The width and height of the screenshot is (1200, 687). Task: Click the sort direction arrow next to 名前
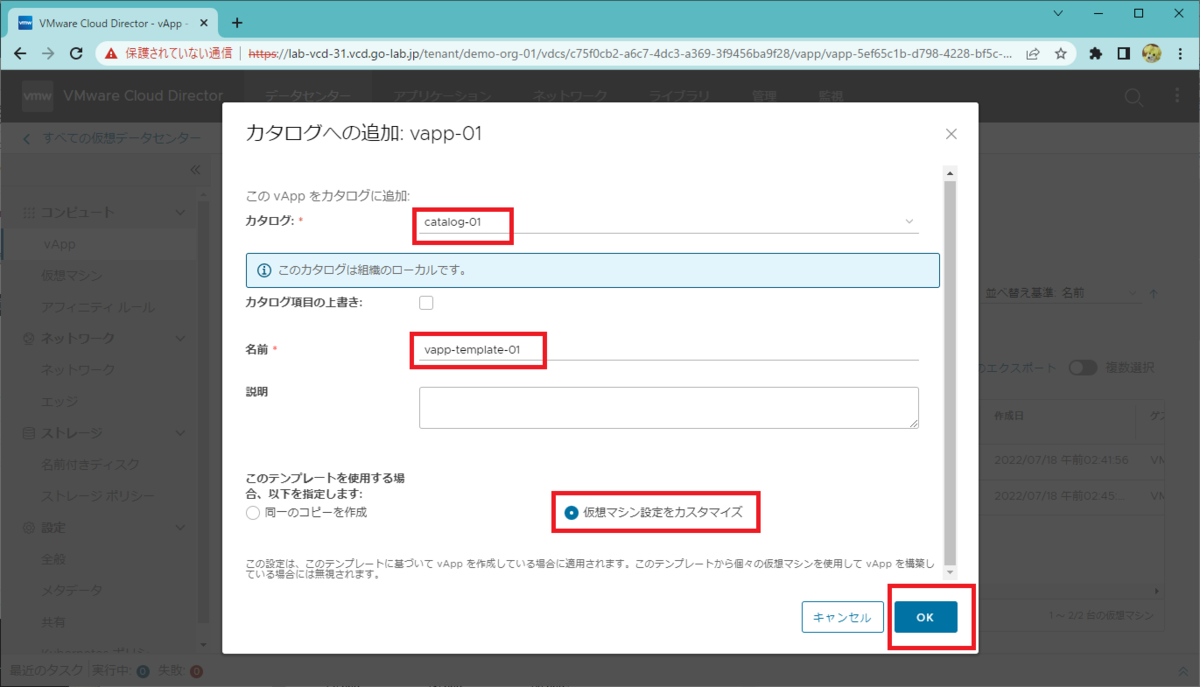[1153, 293]
